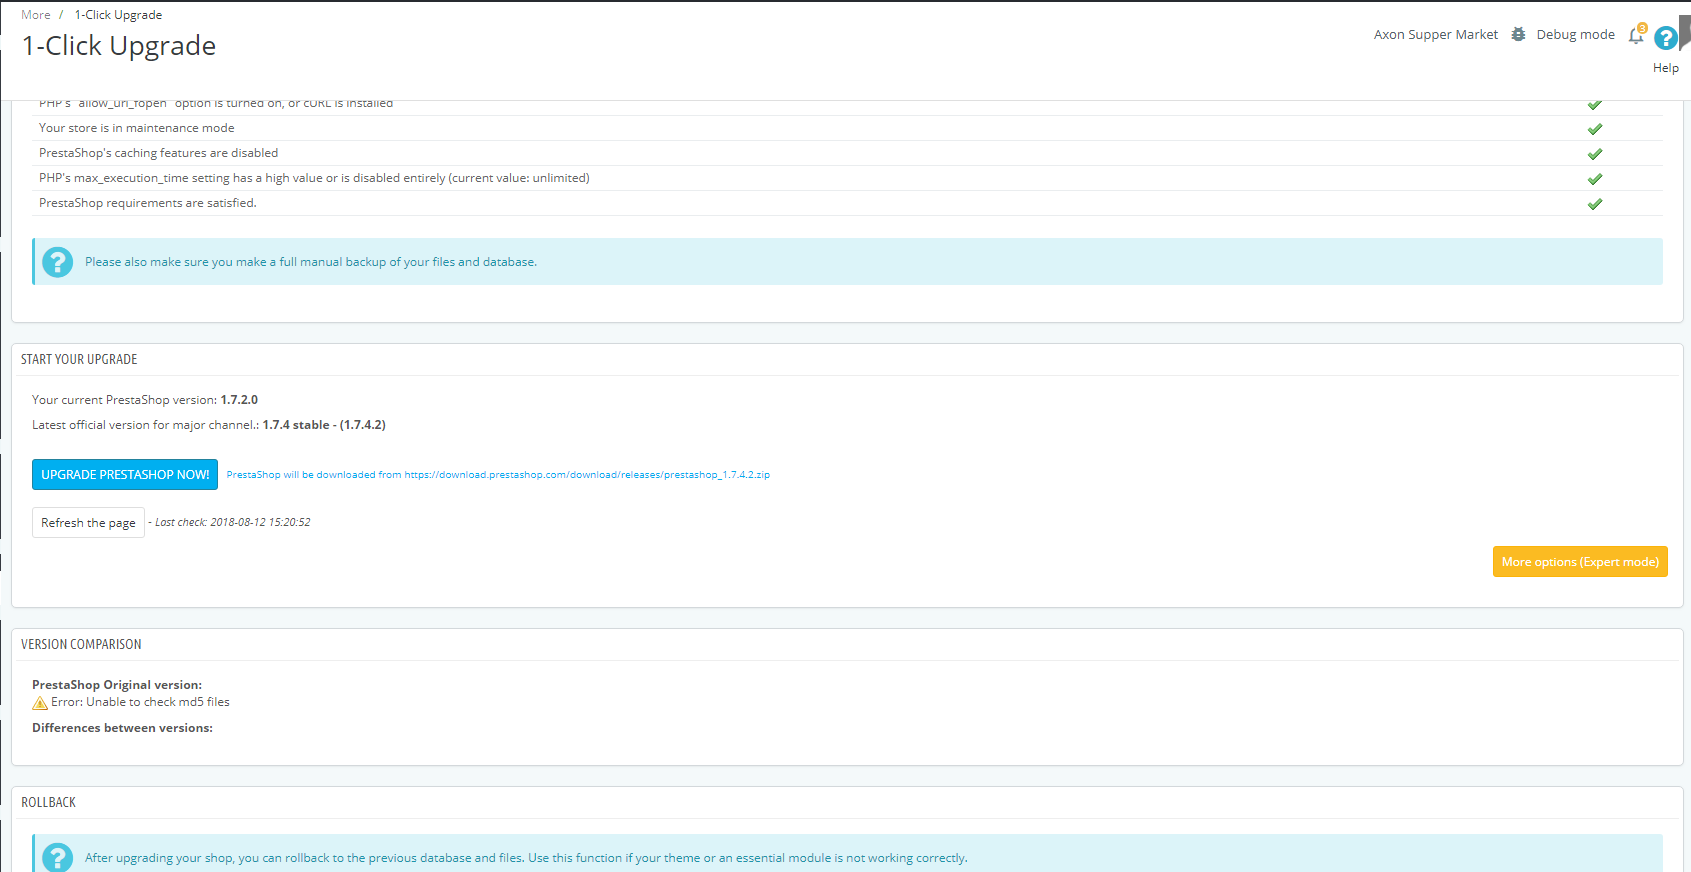
Task: Click the full manual backup notice text
Action: click(x=311, y=262)
